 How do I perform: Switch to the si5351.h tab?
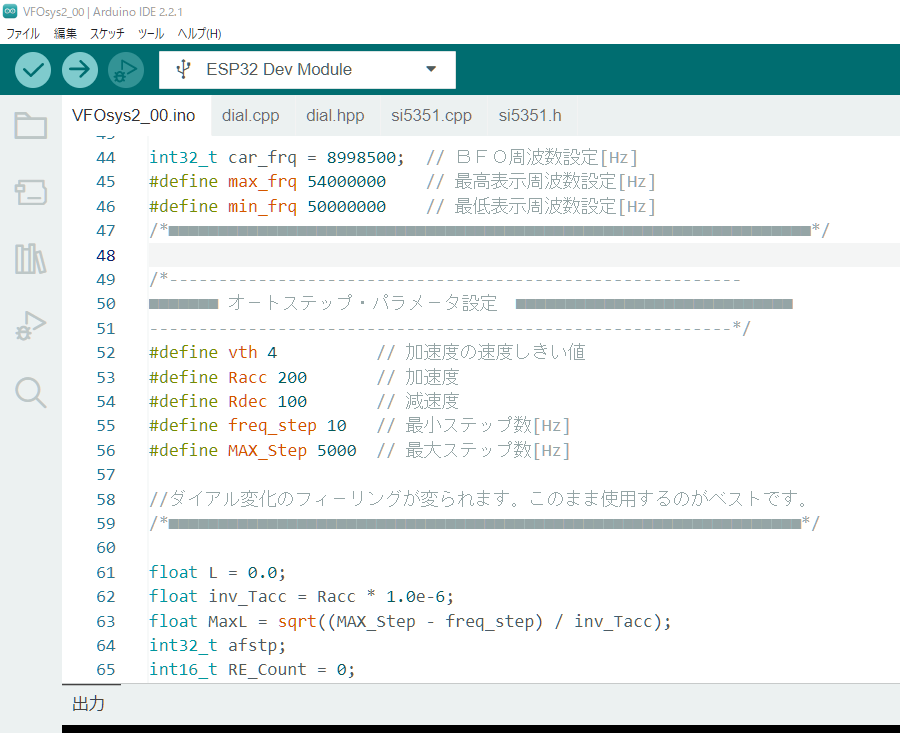(530, 115)
